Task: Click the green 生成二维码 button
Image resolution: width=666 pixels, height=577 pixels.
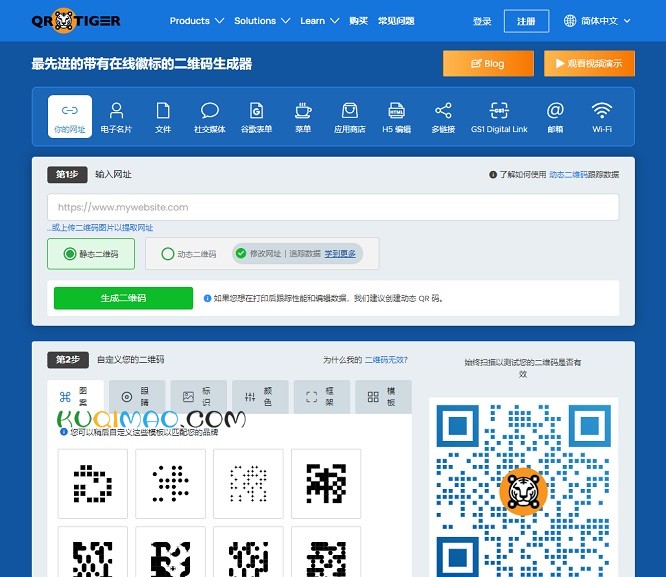Action: point(123,298)
